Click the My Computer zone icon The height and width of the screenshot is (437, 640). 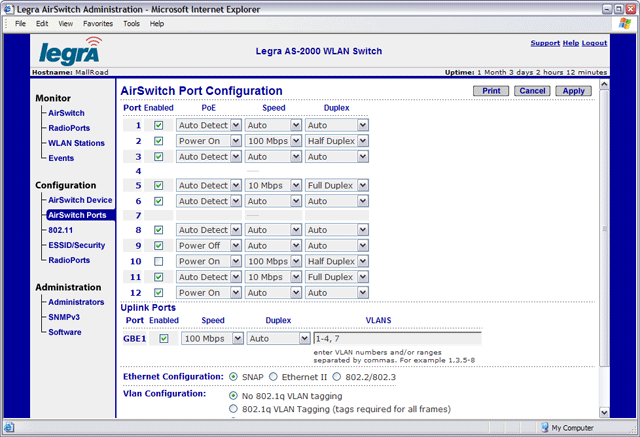tap(545, 428)
